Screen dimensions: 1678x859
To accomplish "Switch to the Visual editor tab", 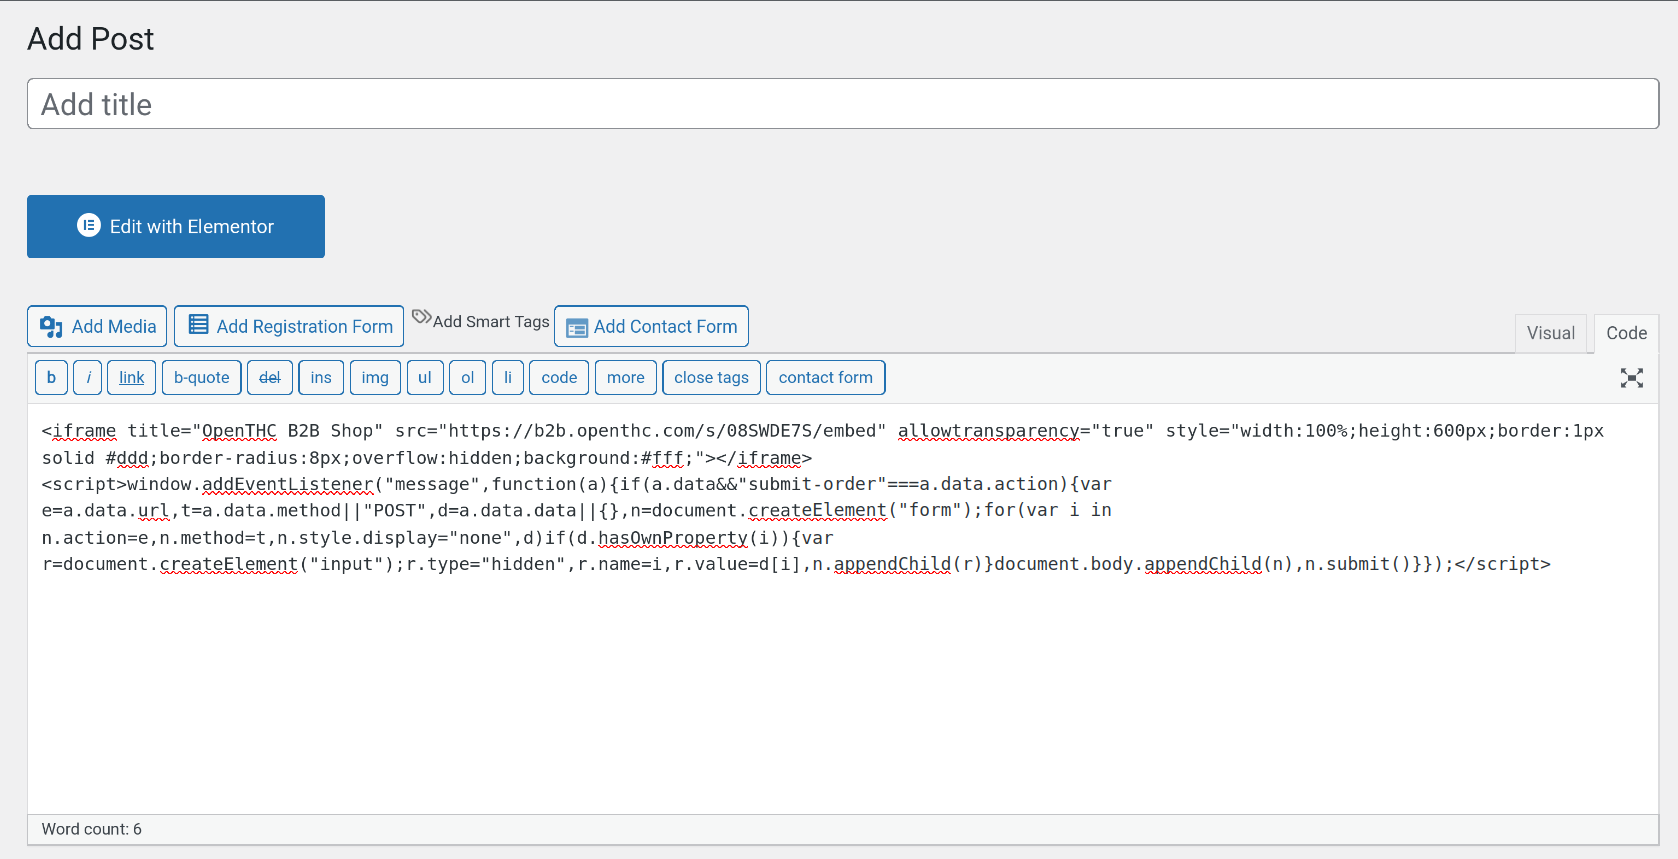I will tap(1550, 333).
